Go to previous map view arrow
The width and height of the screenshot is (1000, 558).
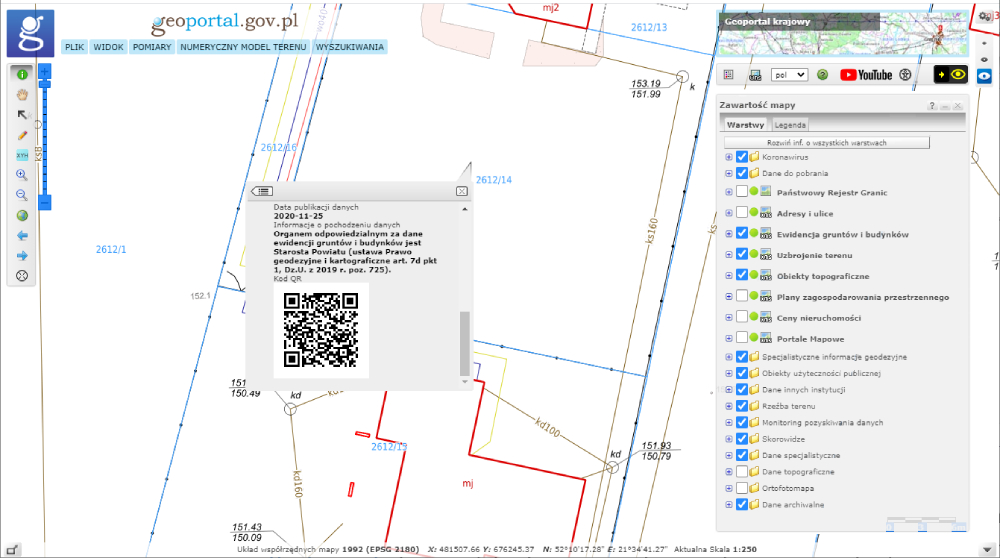[22, 235]
